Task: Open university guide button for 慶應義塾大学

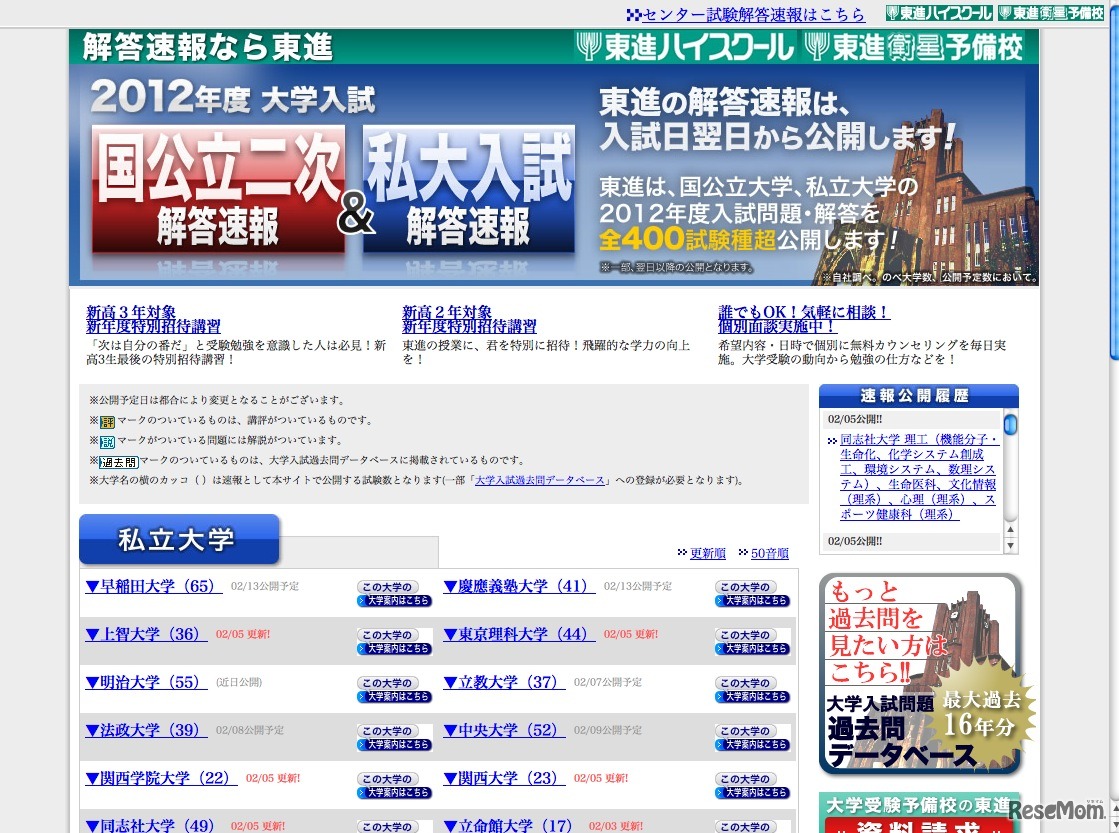Action: coord(752,594)
